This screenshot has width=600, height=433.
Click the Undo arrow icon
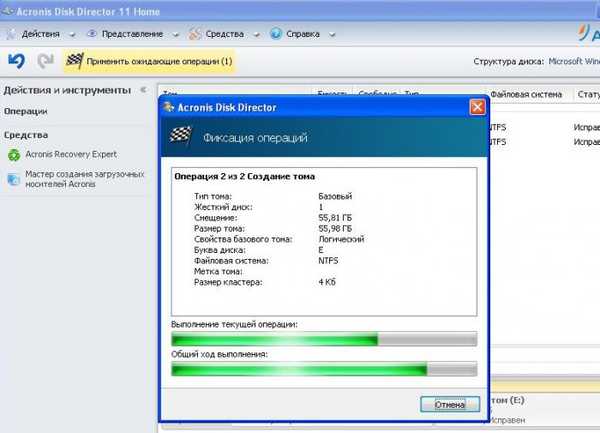click(16, 61)
